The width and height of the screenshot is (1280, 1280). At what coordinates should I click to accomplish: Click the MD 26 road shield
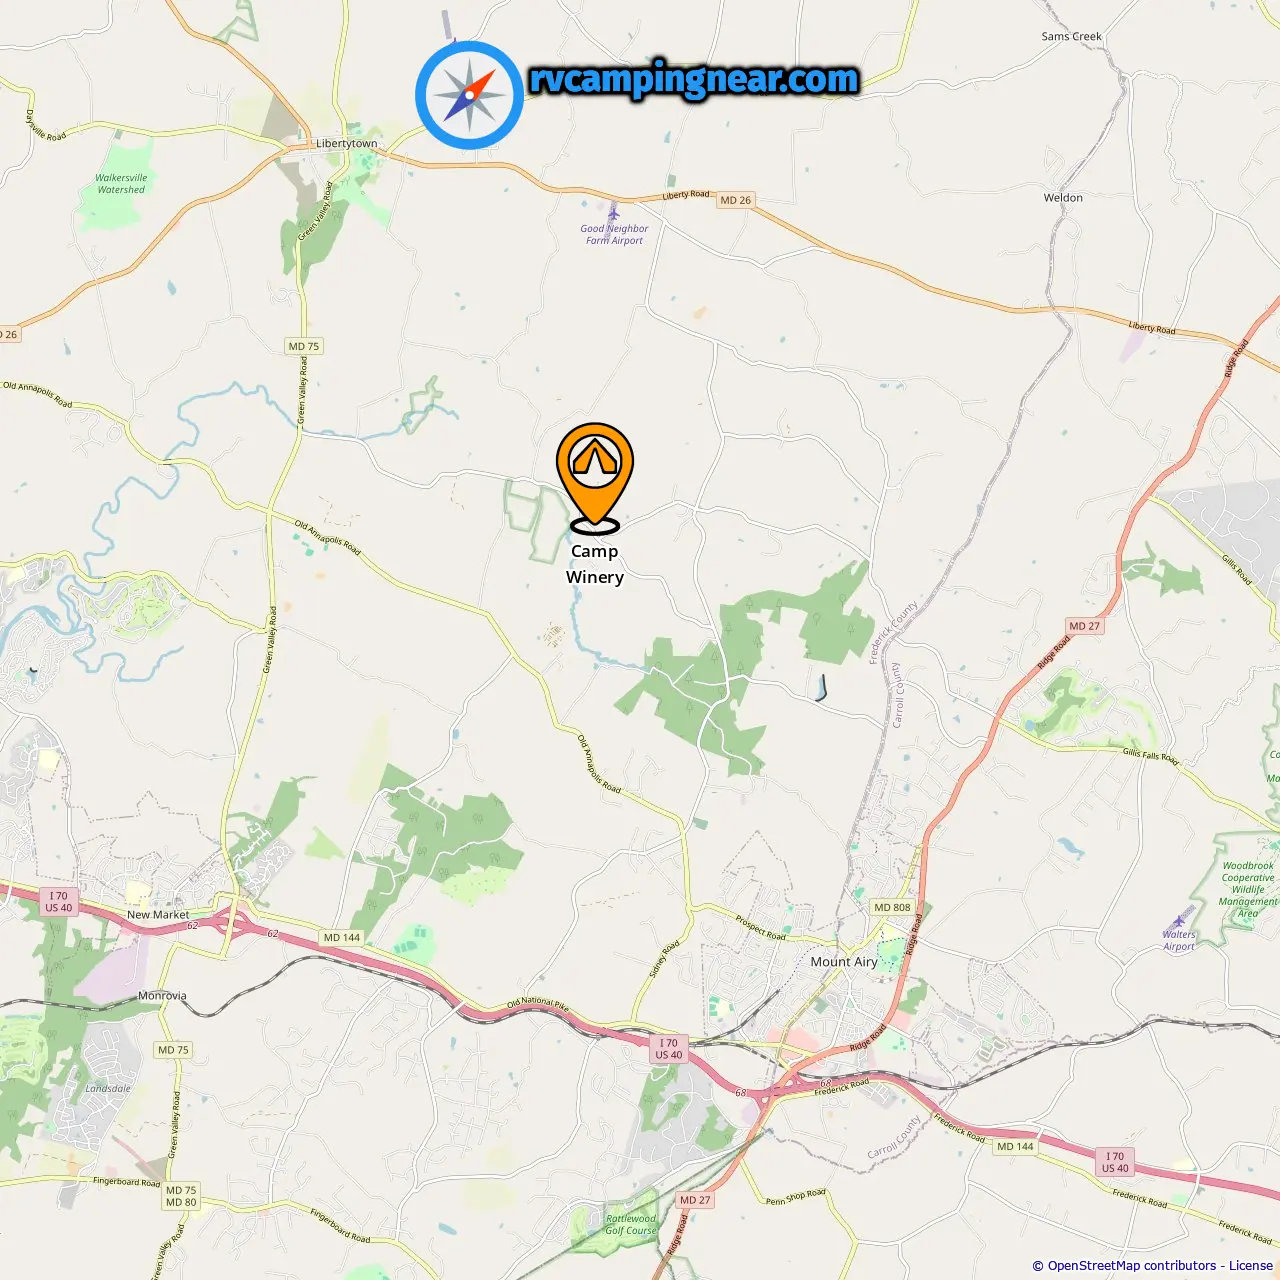735,200
